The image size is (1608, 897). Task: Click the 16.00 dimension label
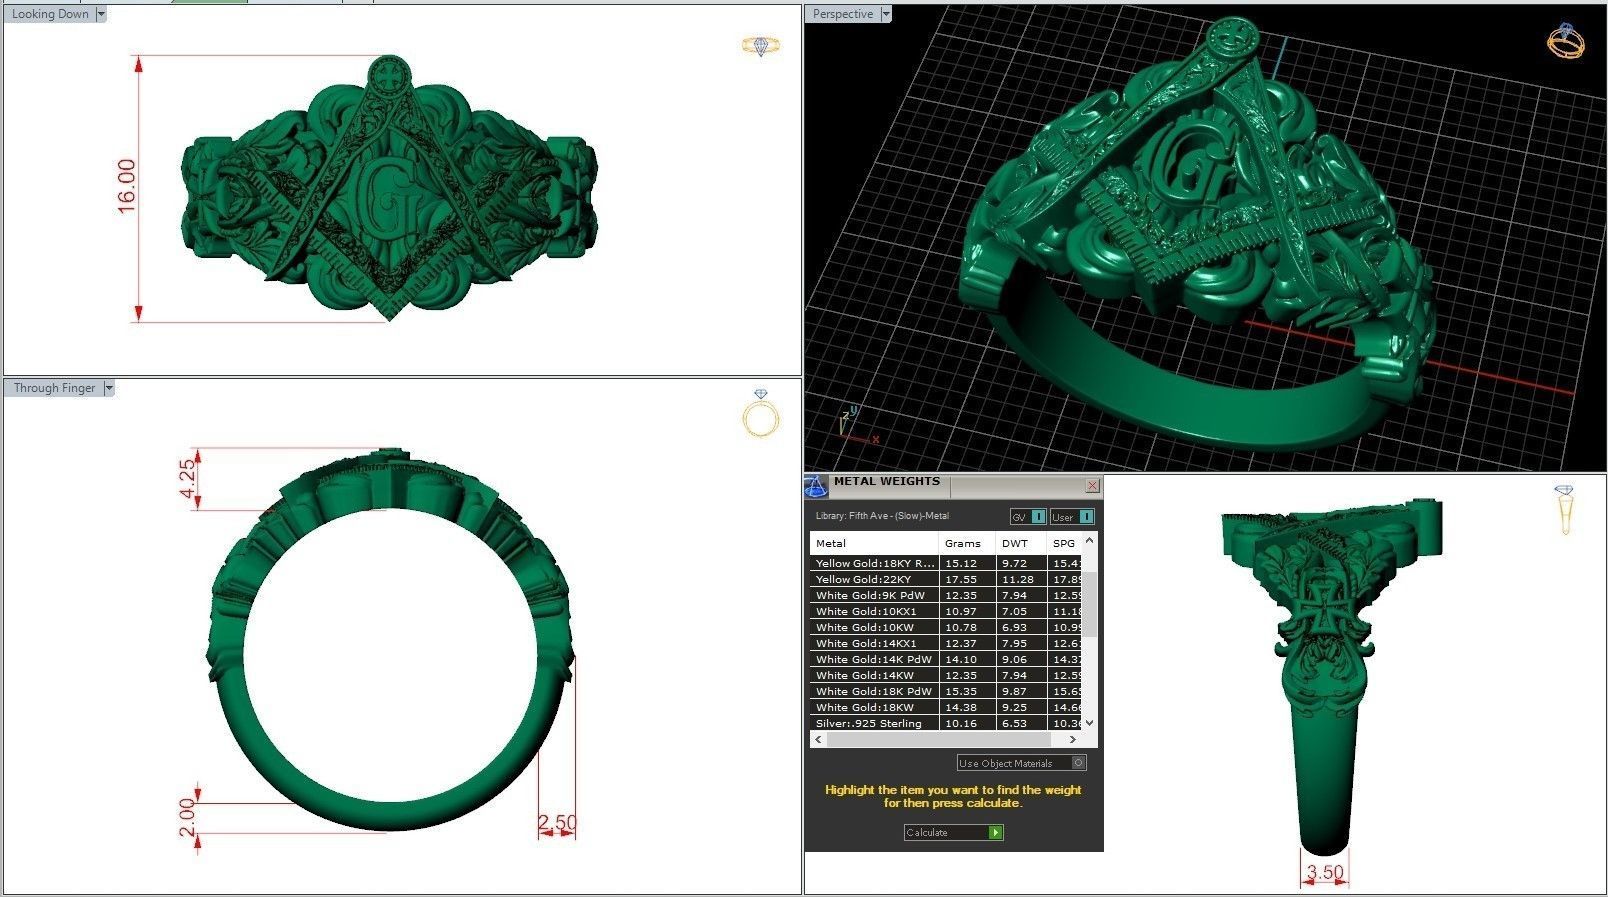coord(126,185)
